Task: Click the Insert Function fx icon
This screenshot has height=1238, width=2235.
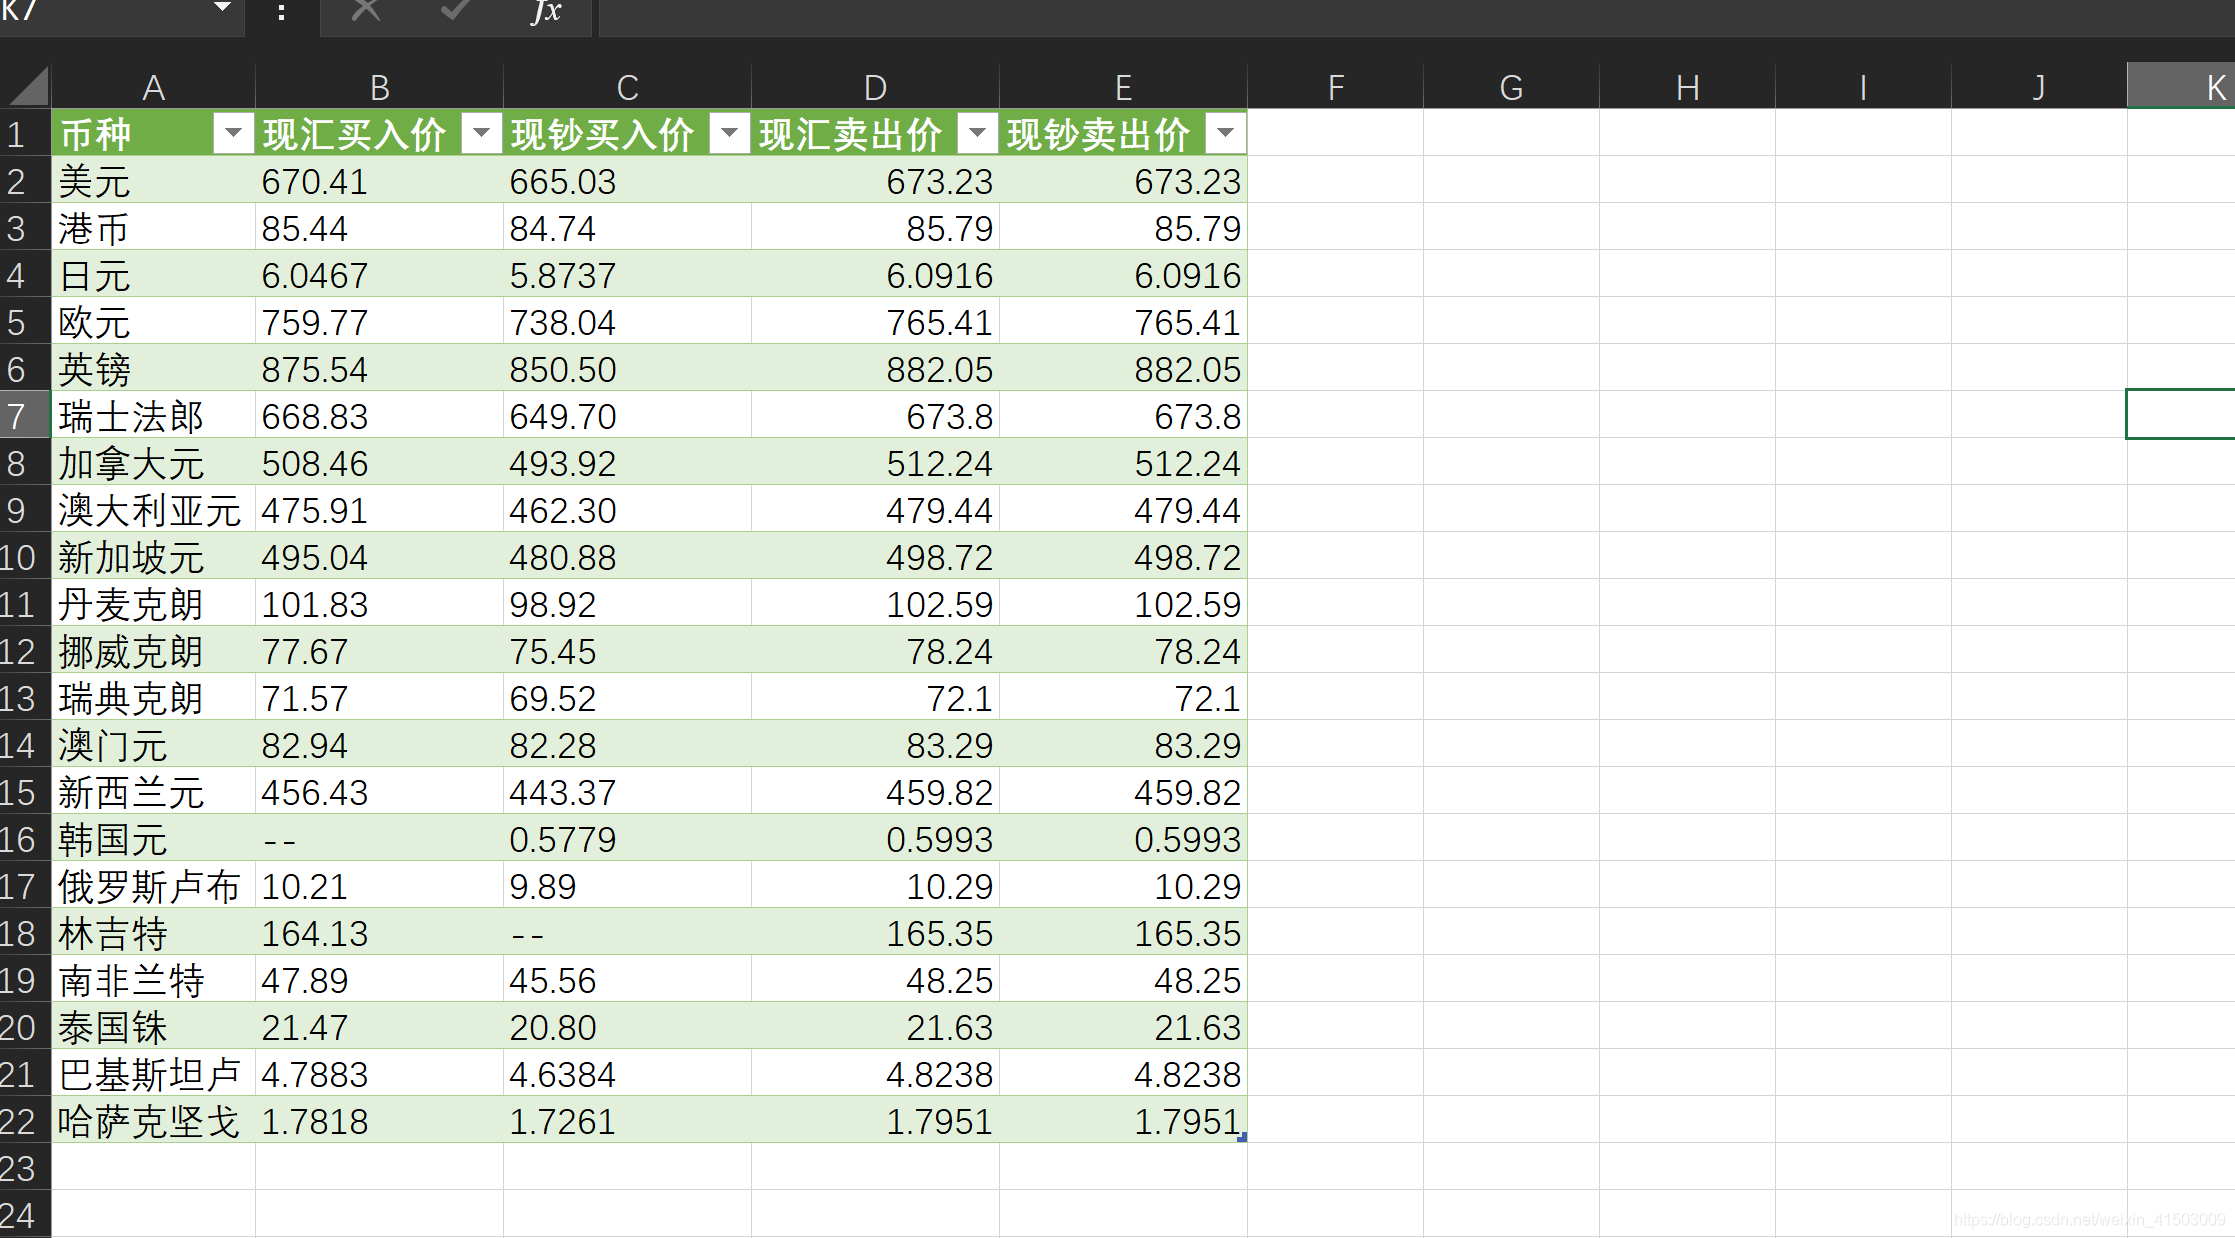Action: click(547, 10)
